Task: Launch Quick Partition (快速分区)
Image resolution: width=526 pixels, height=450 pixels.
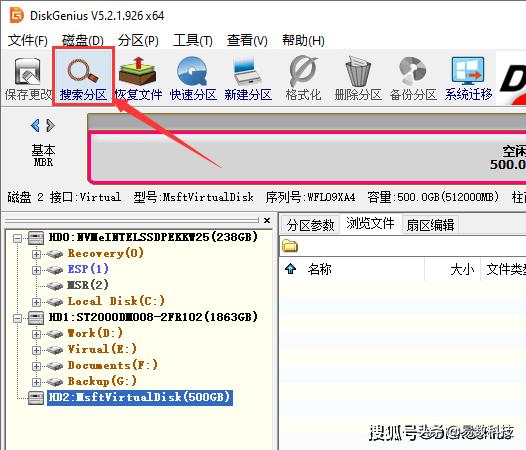Action: (193, 80)
